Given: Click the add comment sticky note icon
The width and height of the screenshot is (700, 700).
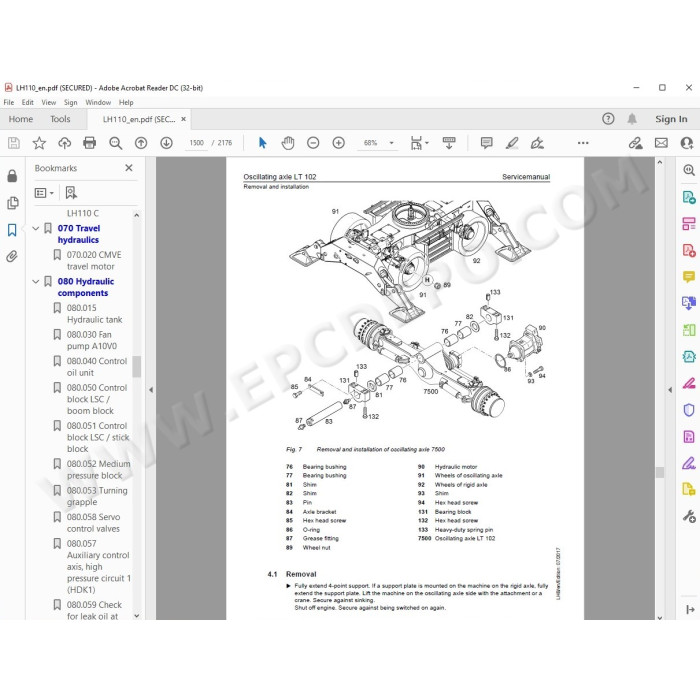Looking at the screenshot, I should point(487,143).
